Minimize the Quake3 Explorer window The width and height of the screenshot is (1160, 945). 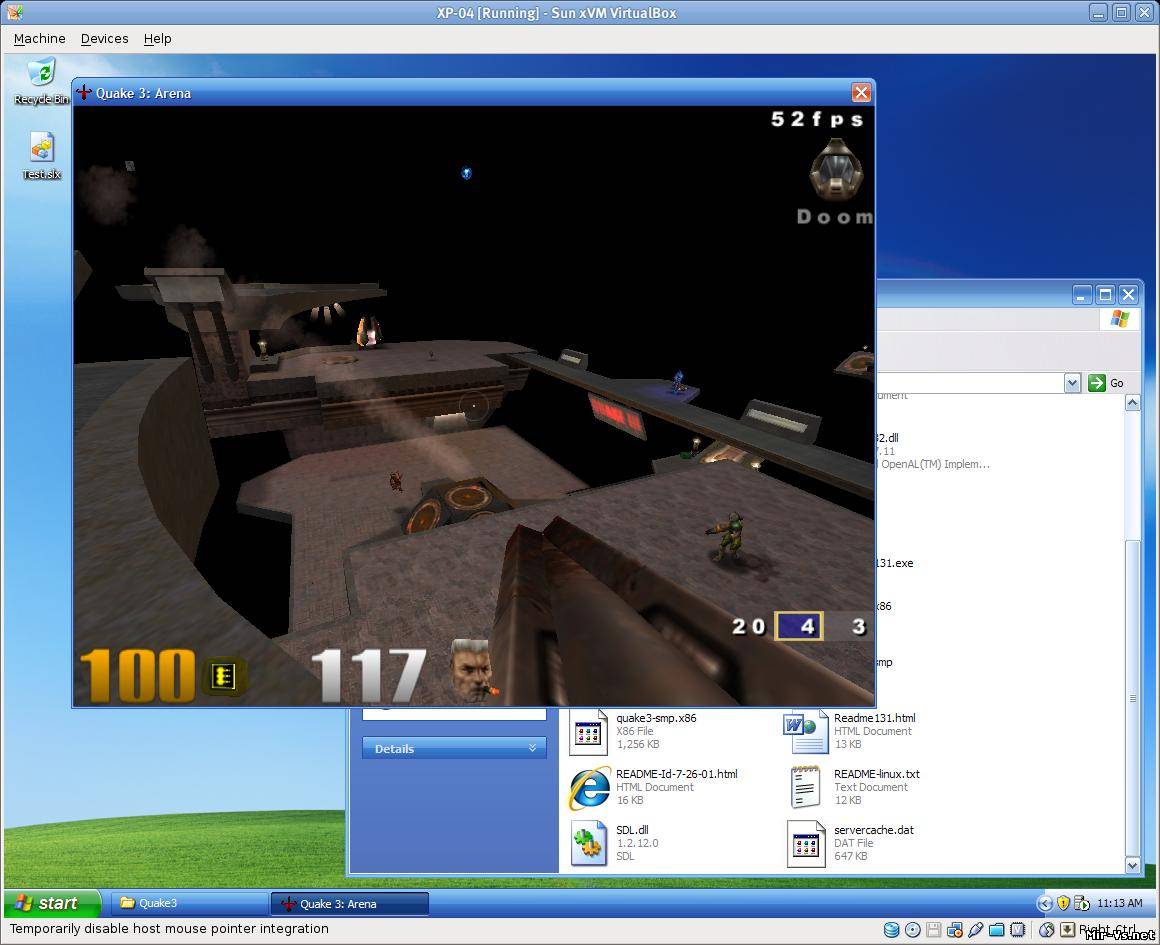pos(1082,295)
